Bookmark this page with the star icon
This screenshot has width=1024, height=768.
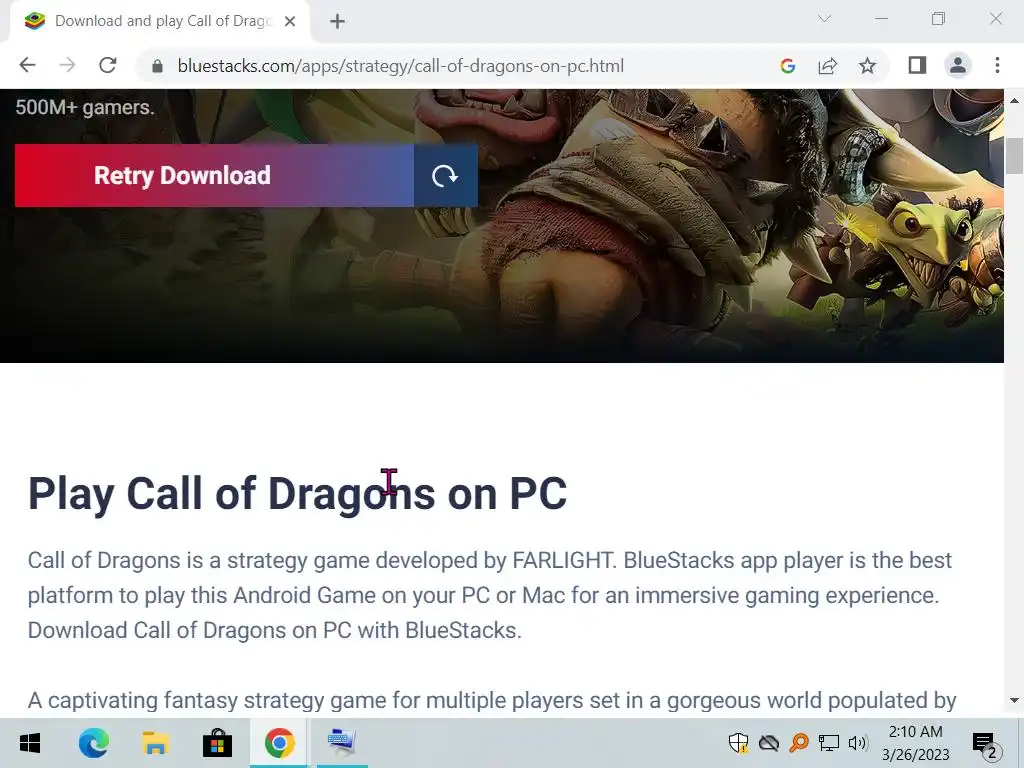click(867, 65)
